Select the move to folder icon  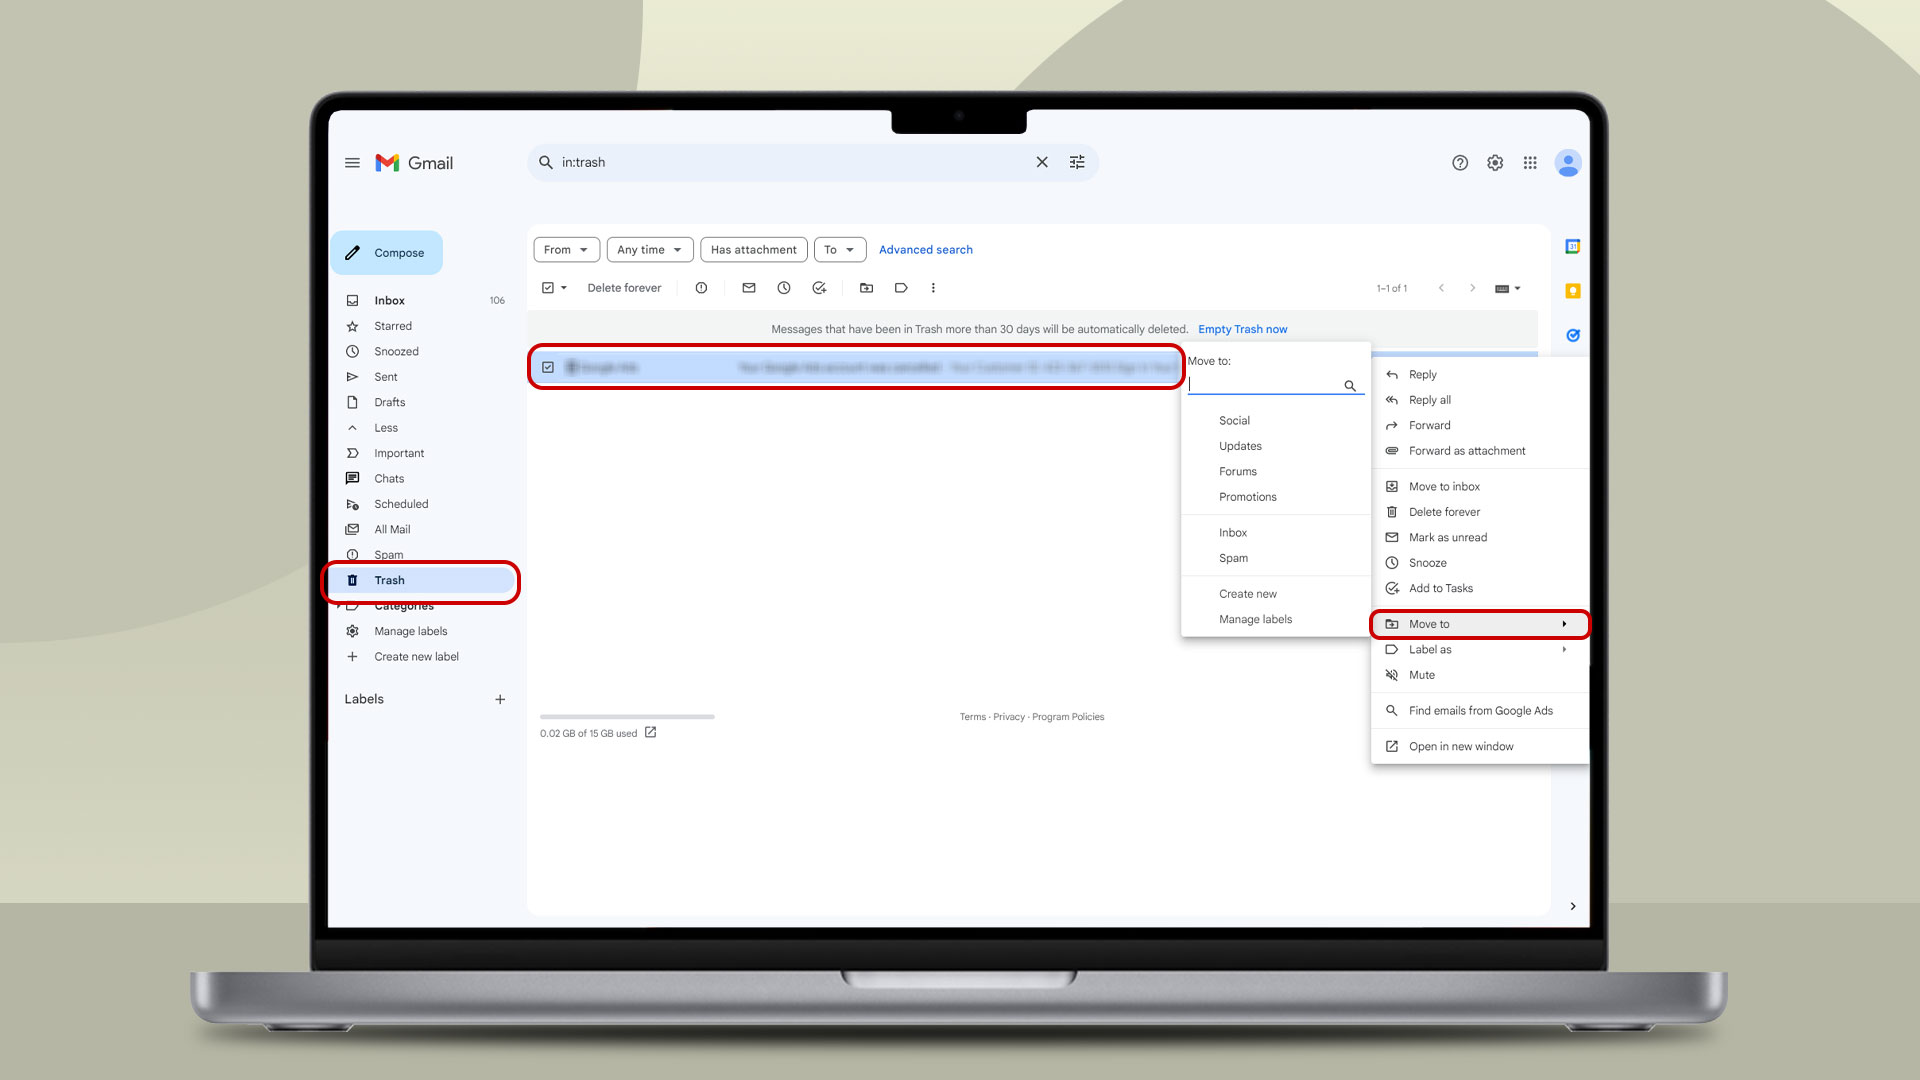coord(866,287)
